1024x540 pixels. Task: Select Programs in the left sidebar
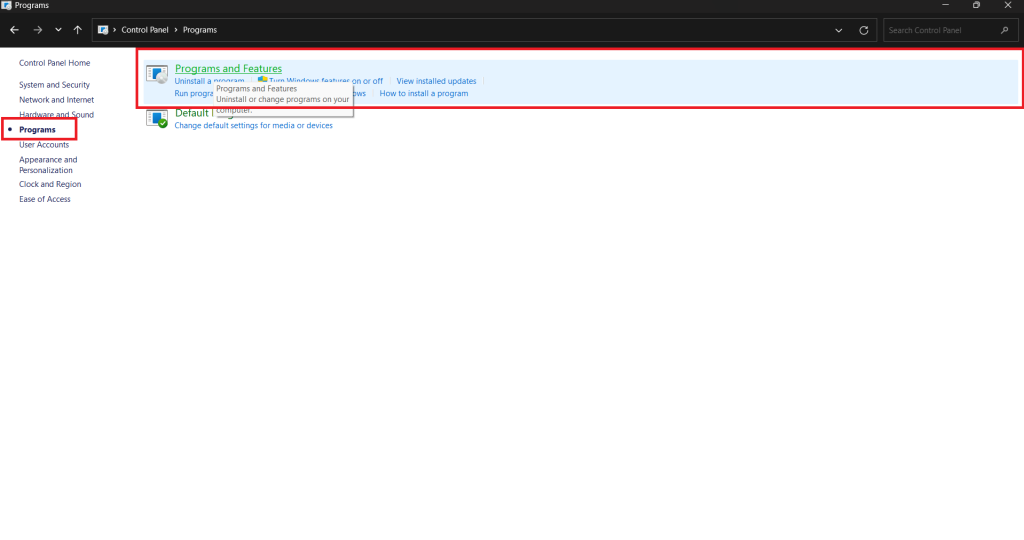click(37, 130)
